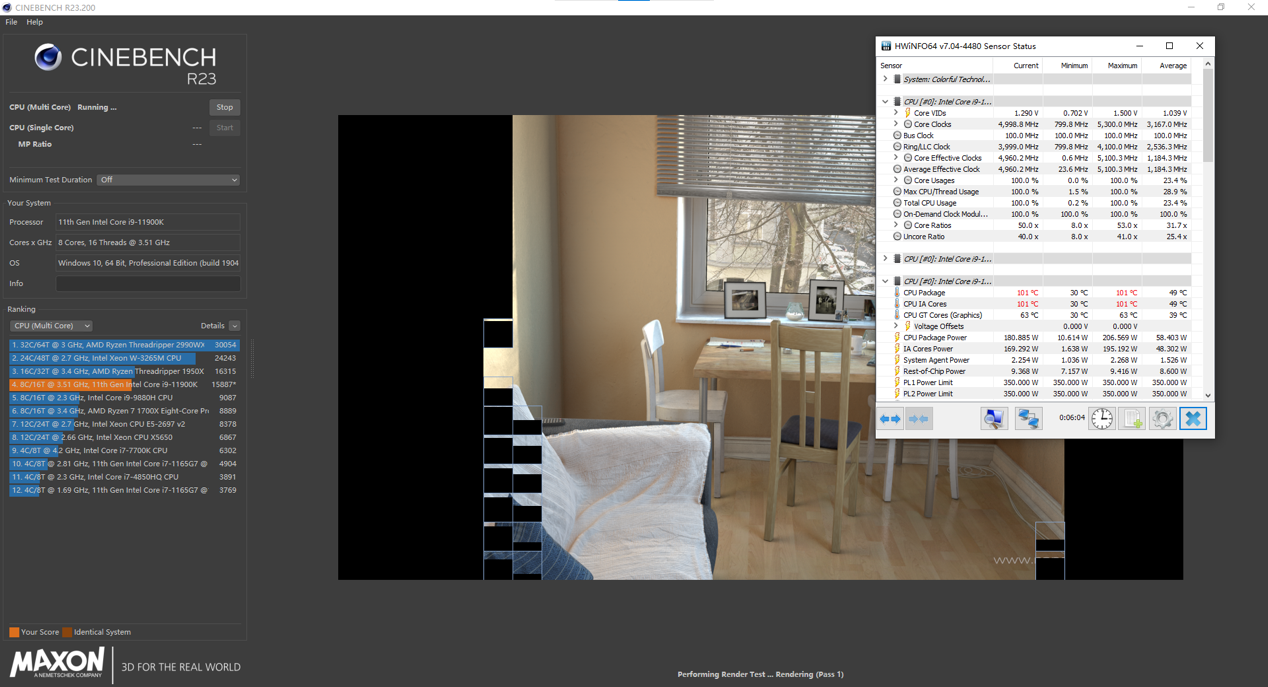
Task: Select ranking row Xeon CPU E5-2697 v2
Action: coord(124,424)
